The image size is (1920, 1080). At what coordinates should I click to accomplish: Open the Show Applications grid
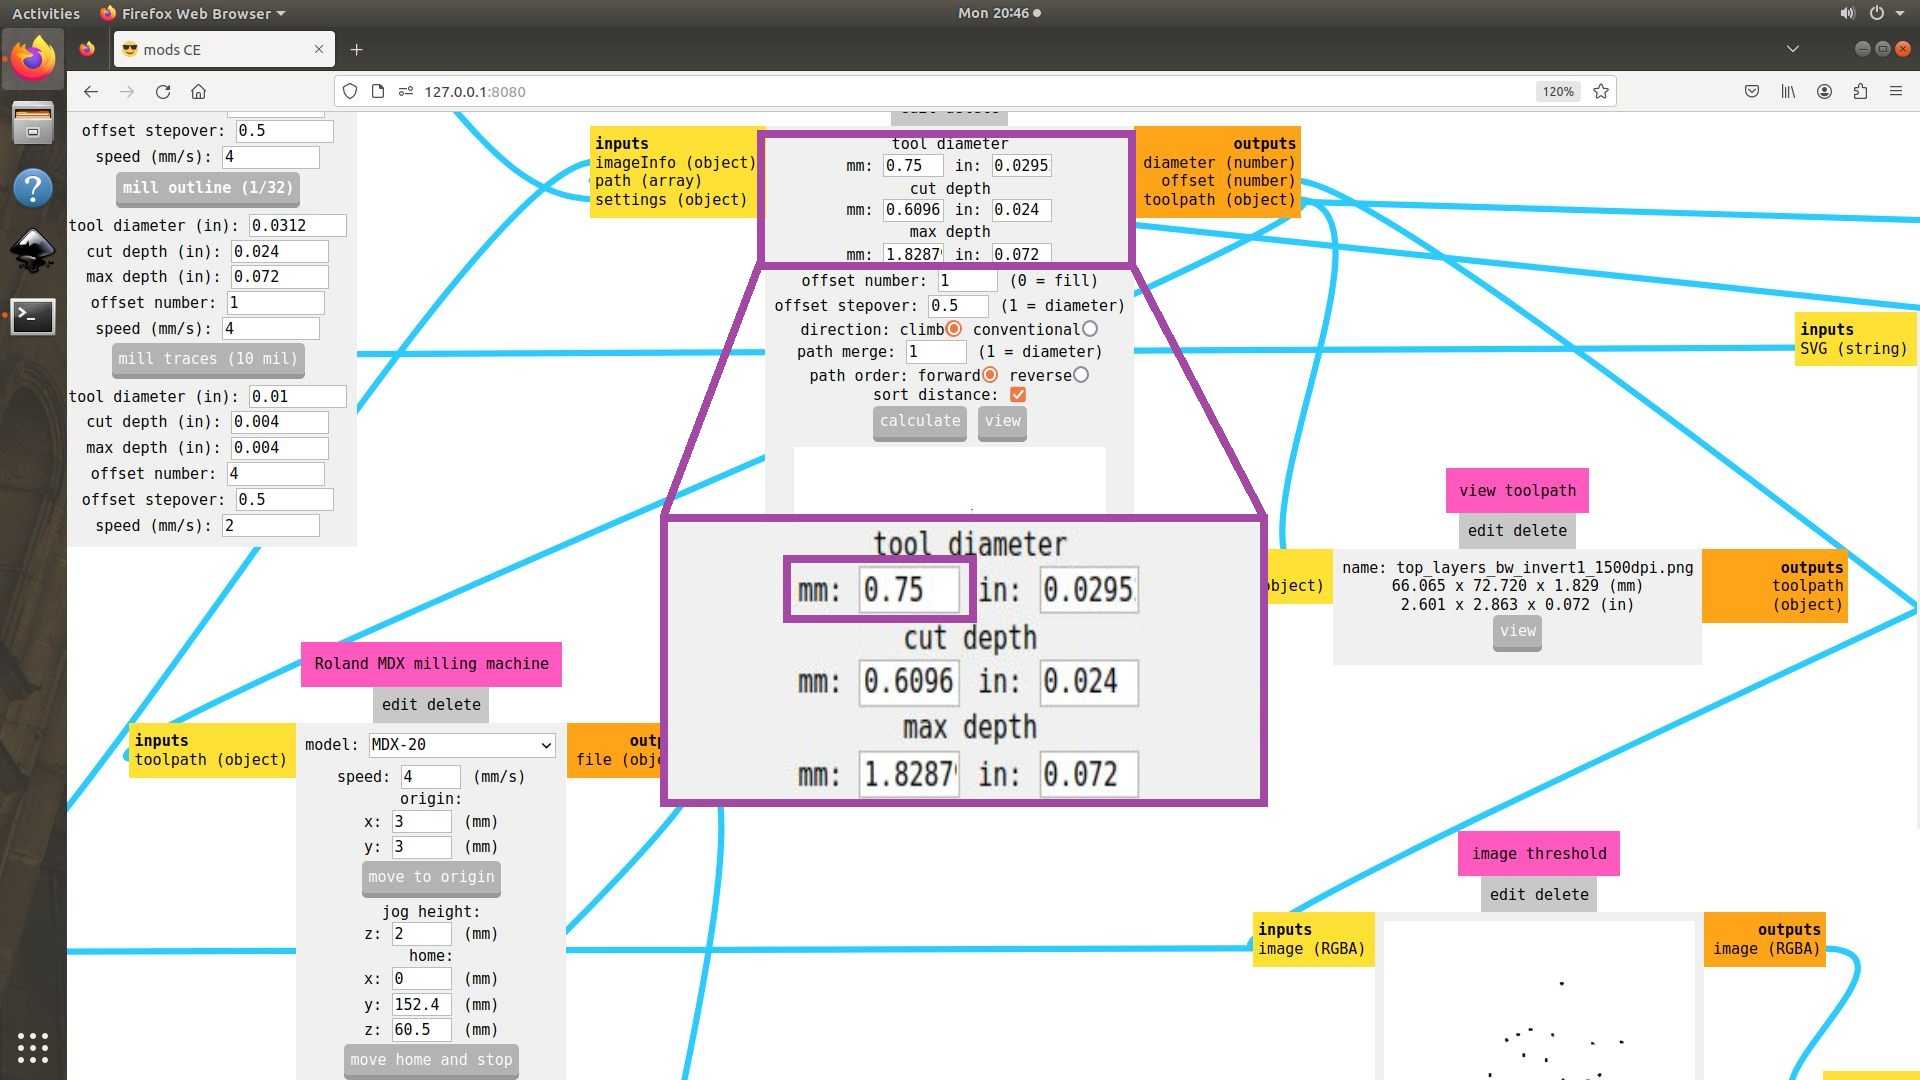pos(32,1047)
